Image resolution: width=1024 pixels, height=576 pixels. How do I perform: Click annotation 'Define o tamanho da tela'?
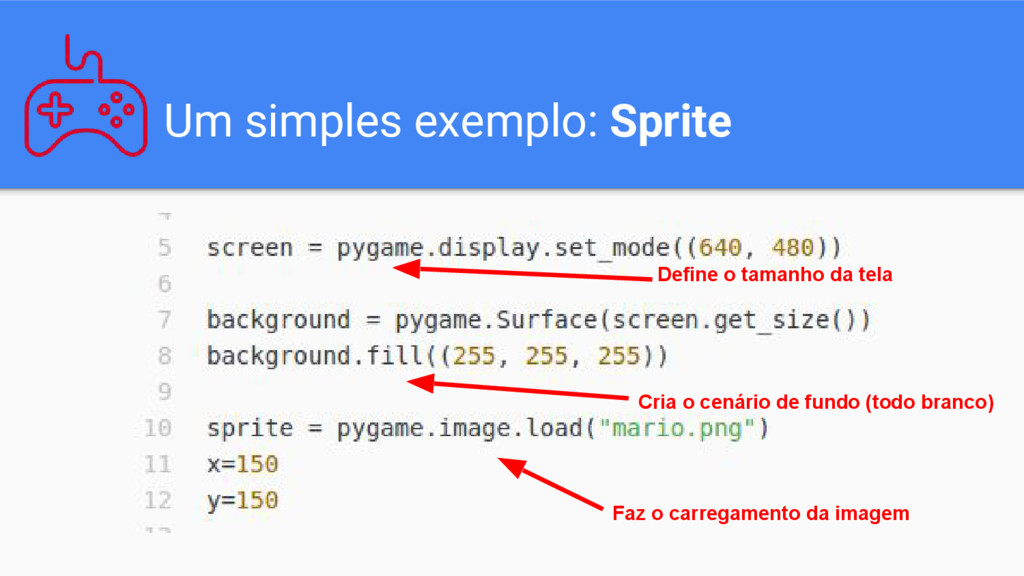[775, 274]
